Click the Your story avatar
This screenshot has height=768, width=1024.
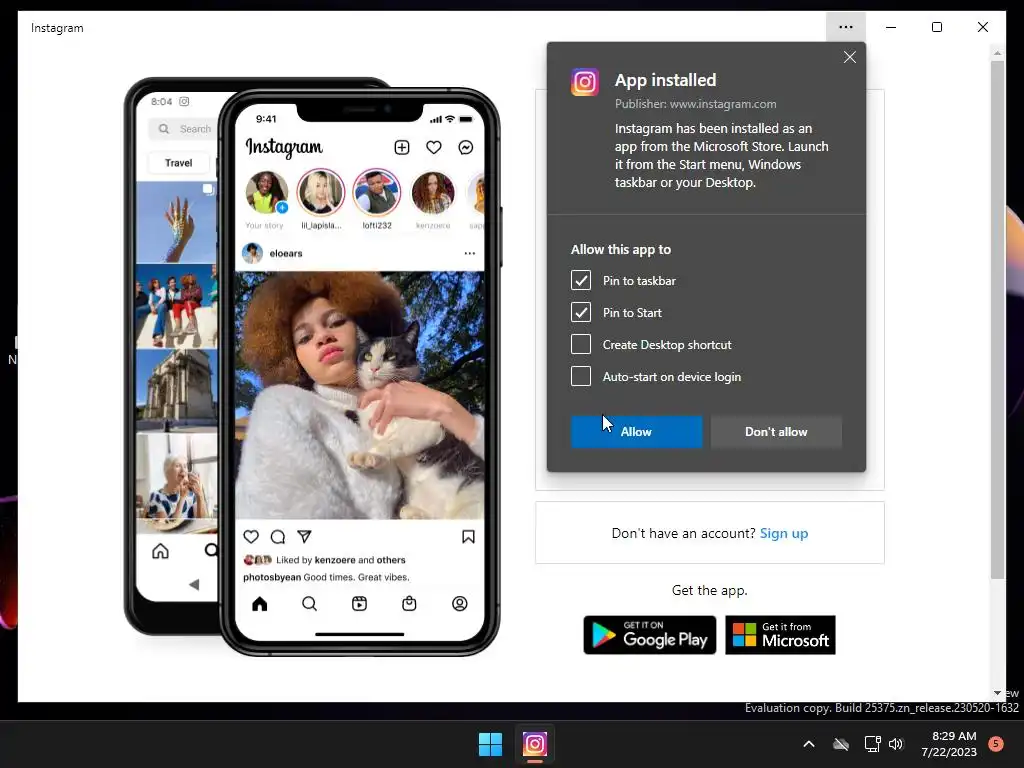(266, 193)
